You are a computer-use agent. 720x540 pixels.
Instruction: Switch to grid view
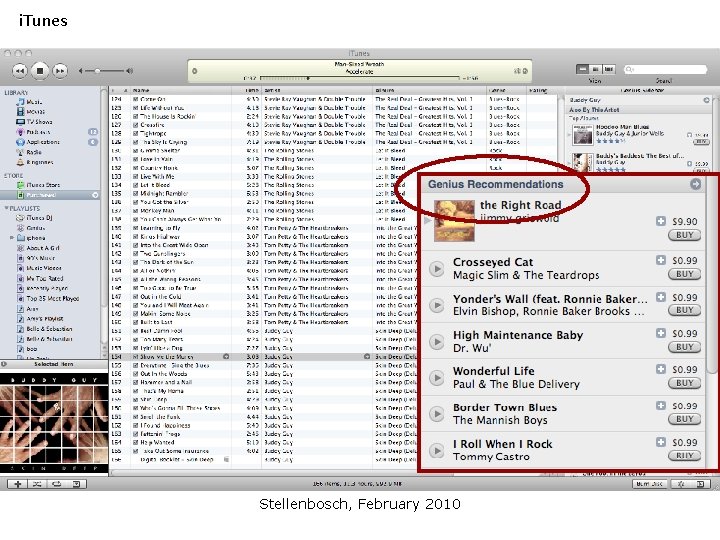point(596,69)
